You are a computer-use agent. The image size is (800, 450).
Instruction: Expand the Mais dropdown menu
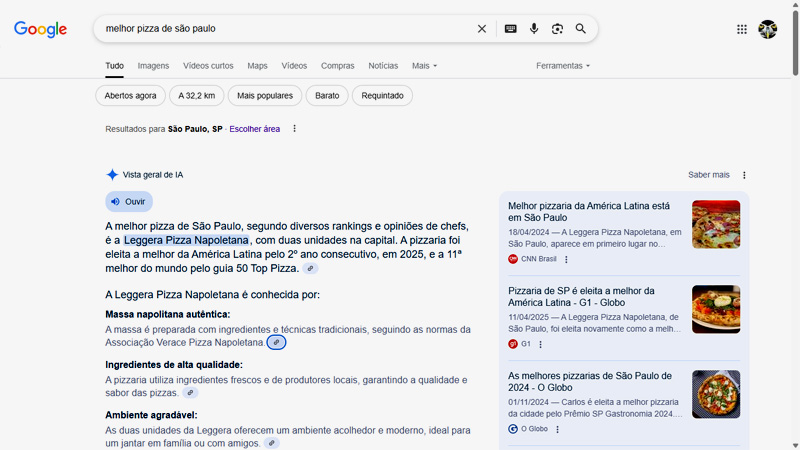(424, 66)
